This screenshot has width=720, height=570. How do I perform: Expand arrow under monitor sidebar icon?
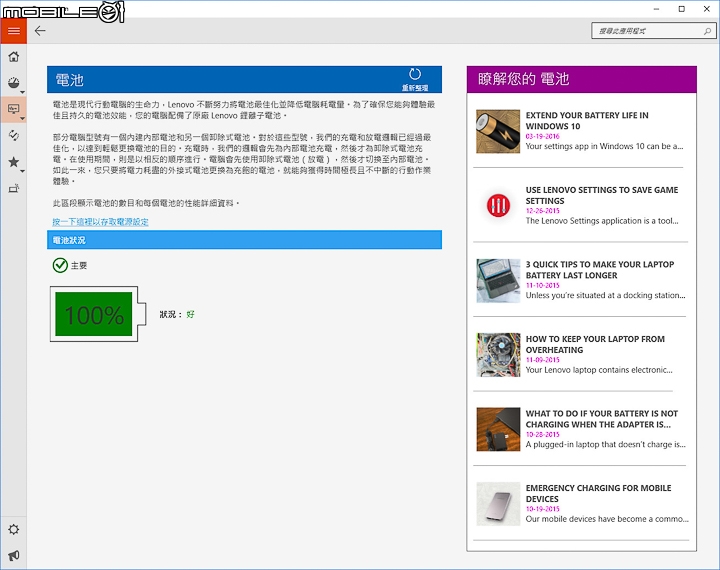(22, 119)
